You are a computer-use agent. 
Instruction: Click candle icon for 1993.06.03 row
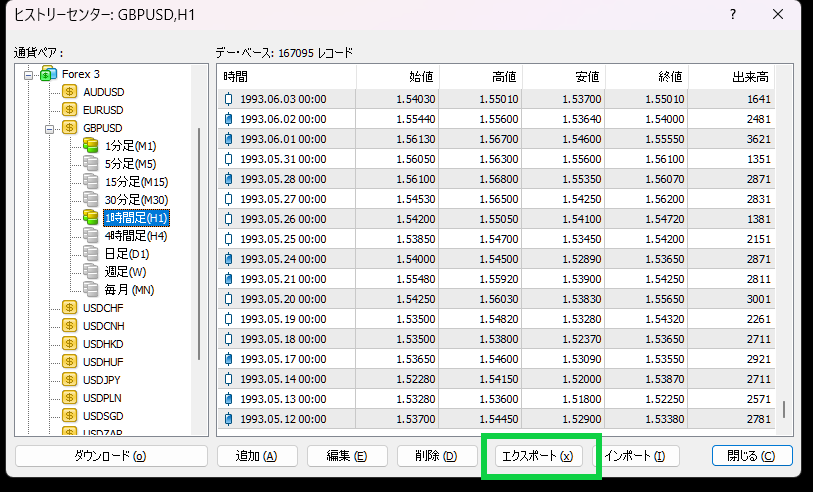point(229,99)
